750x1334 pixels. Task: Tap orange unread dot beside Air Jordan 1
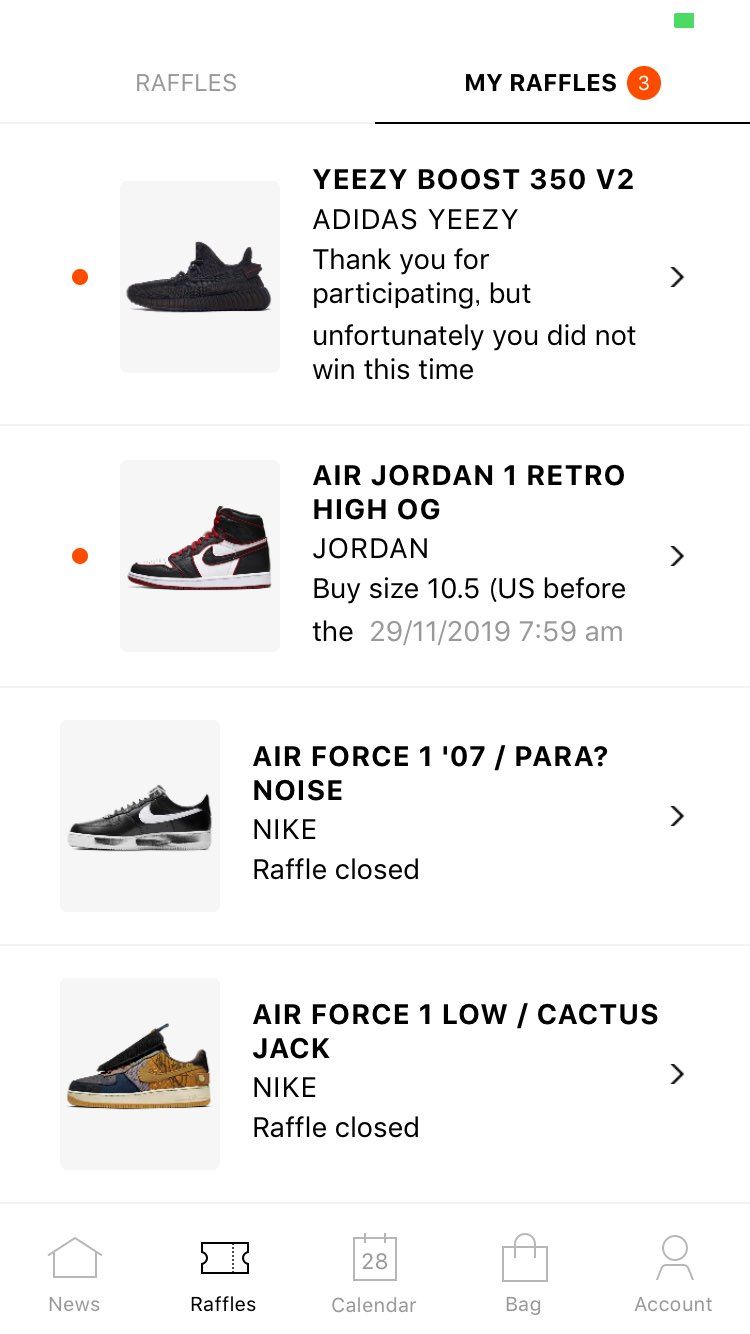(x=80, y=556)
